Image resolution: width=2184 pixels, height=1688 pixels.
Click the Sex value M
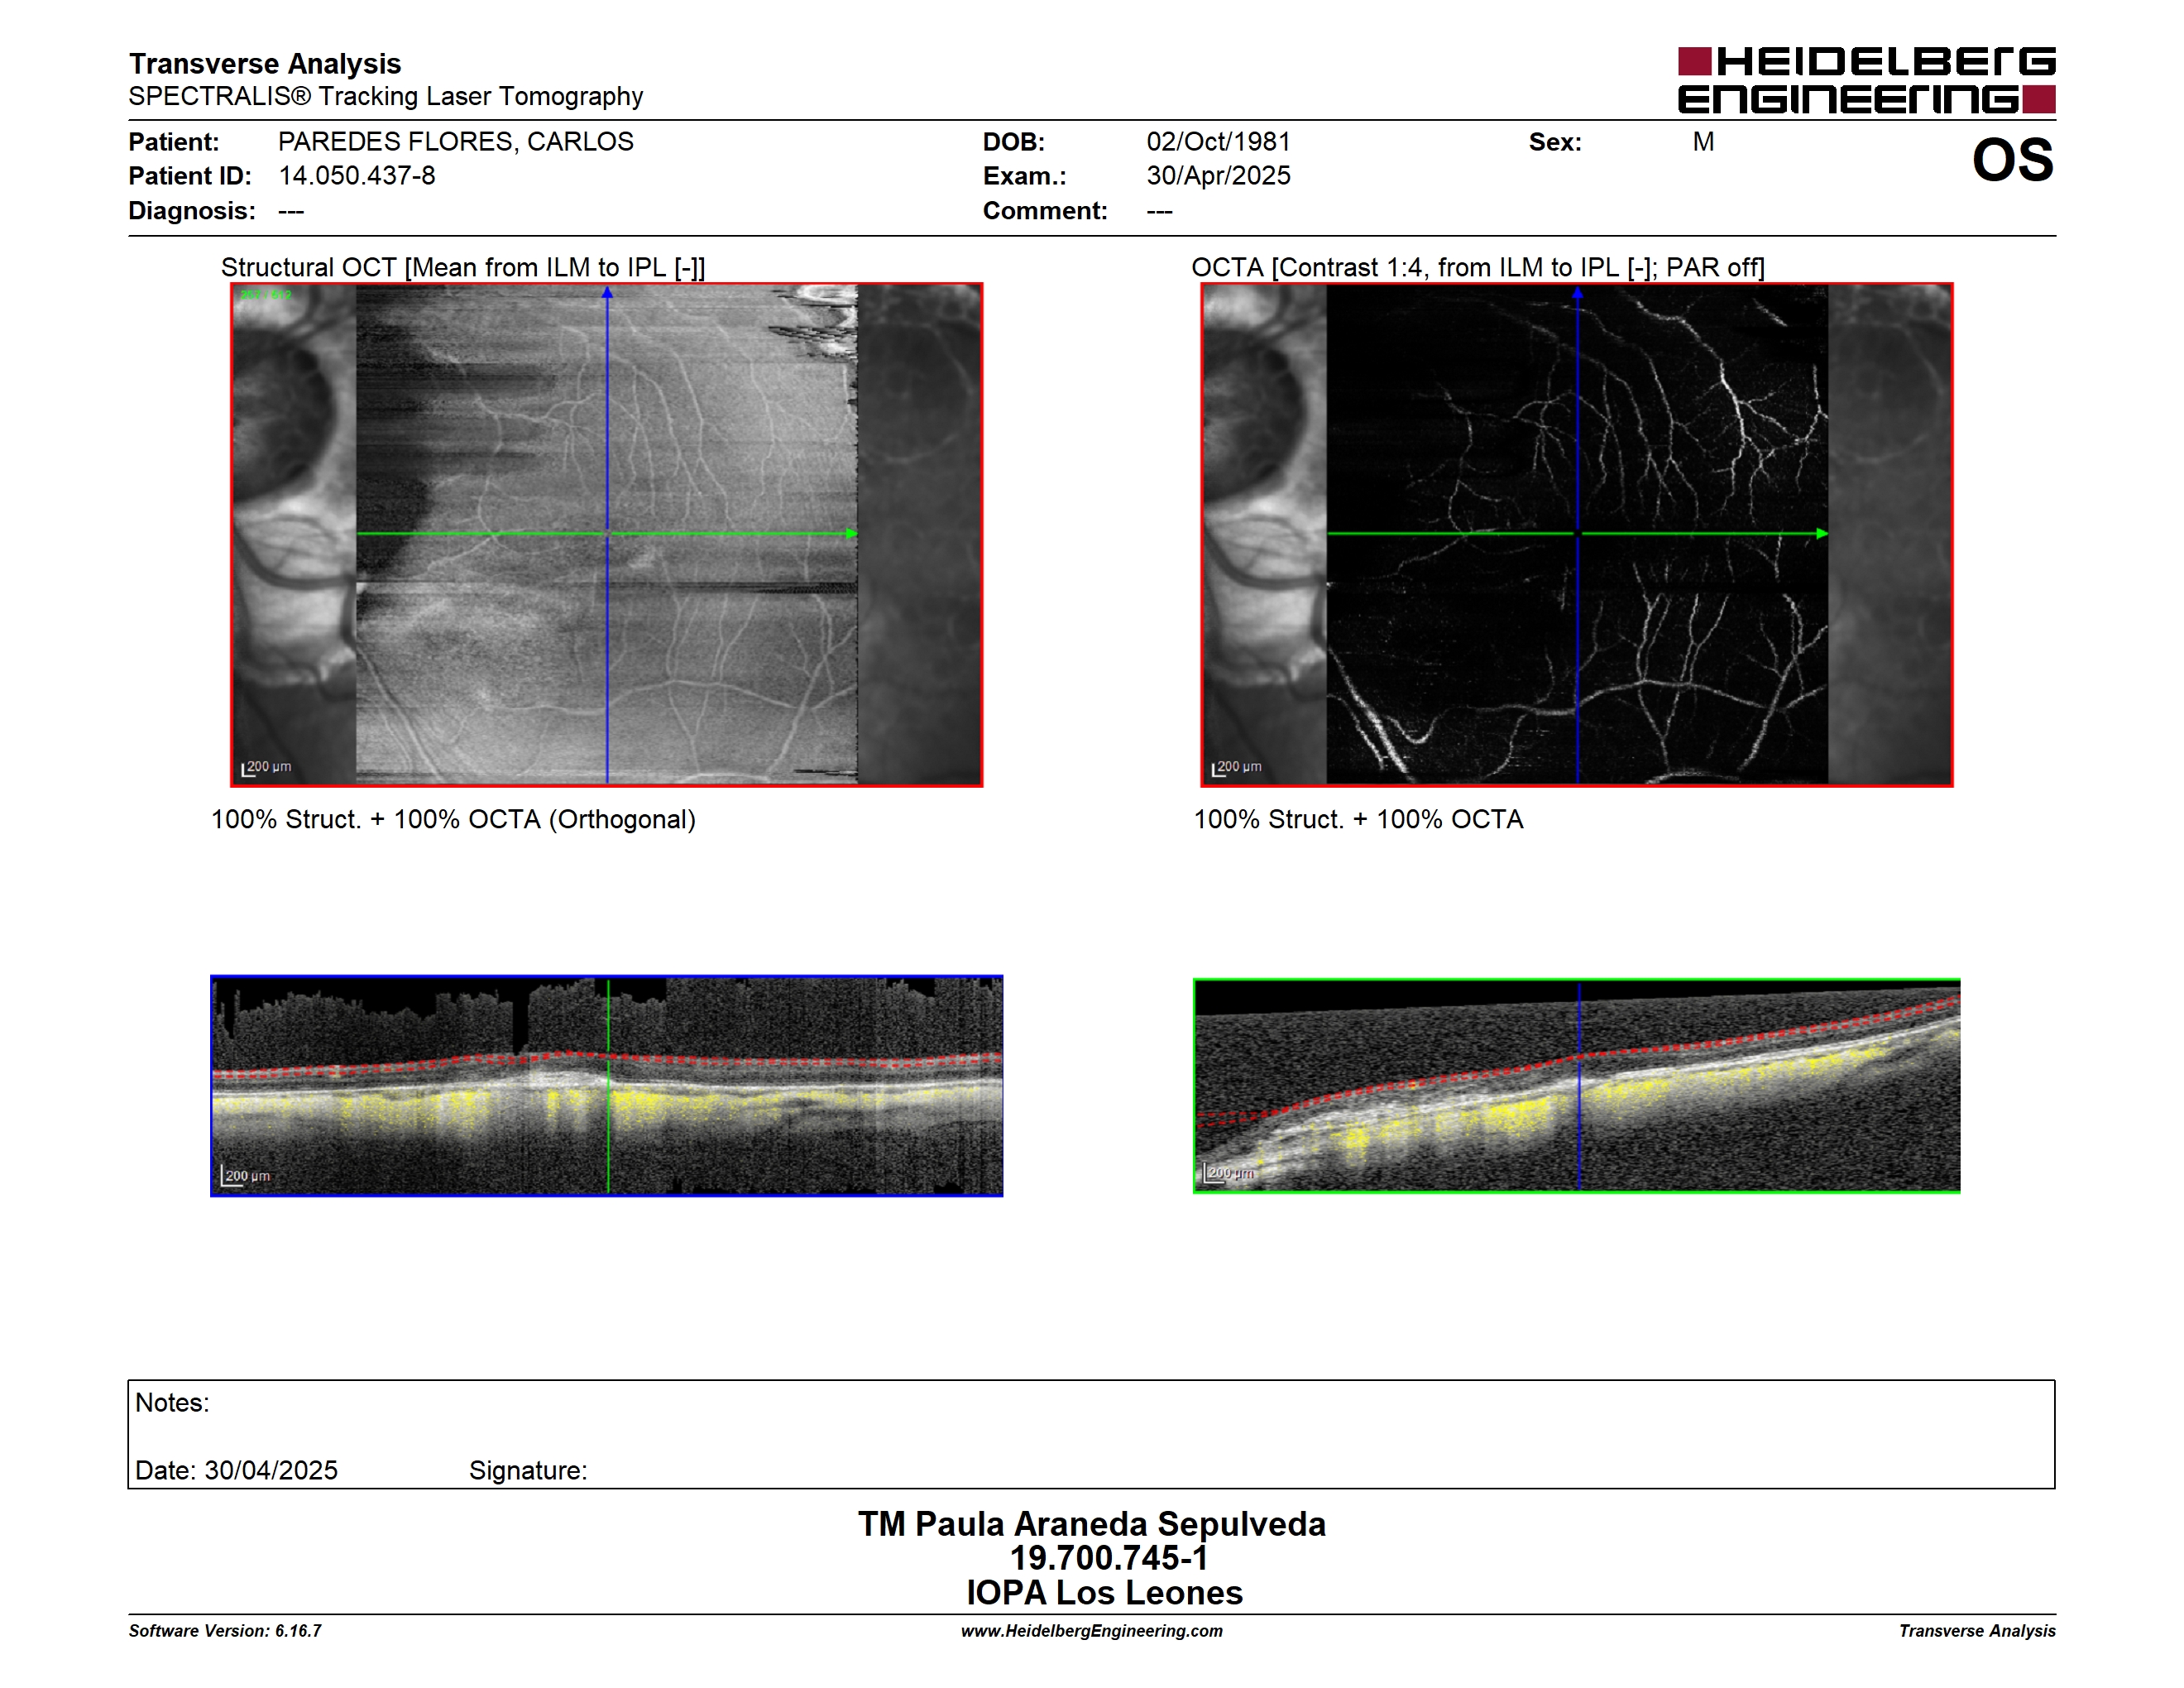pos(1703,142)
